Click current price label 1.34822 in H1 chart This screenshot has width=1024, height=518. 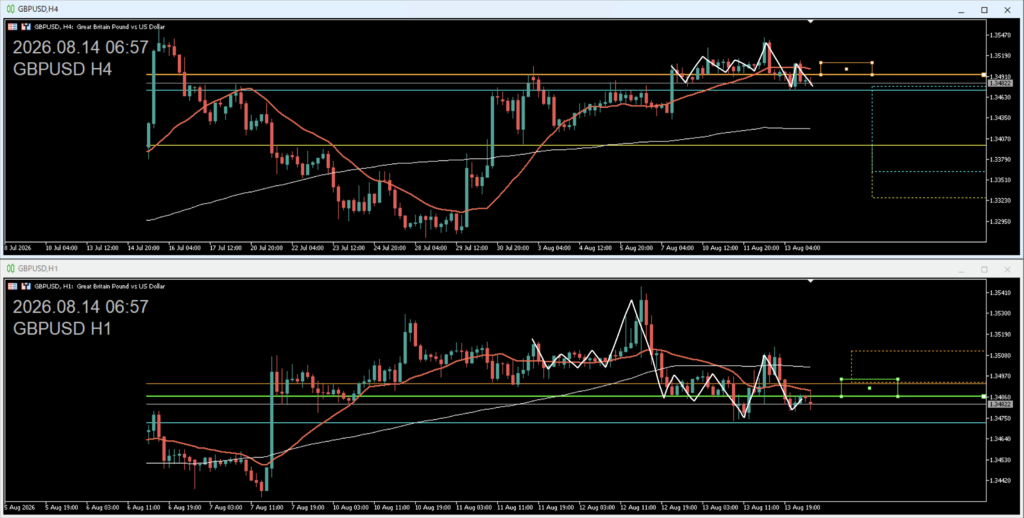[x=999, y=404]
